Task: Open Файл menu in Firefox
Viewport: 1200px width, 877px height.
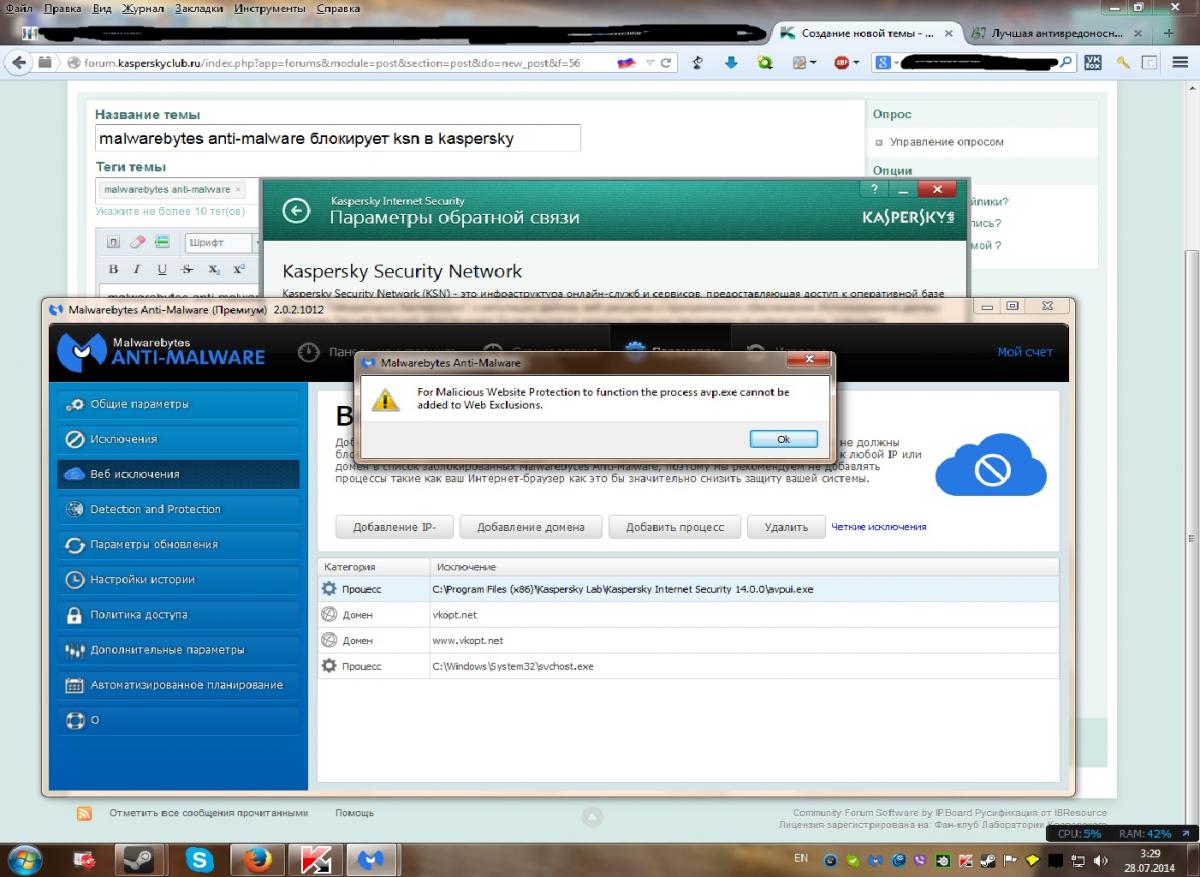Action: 19,7
